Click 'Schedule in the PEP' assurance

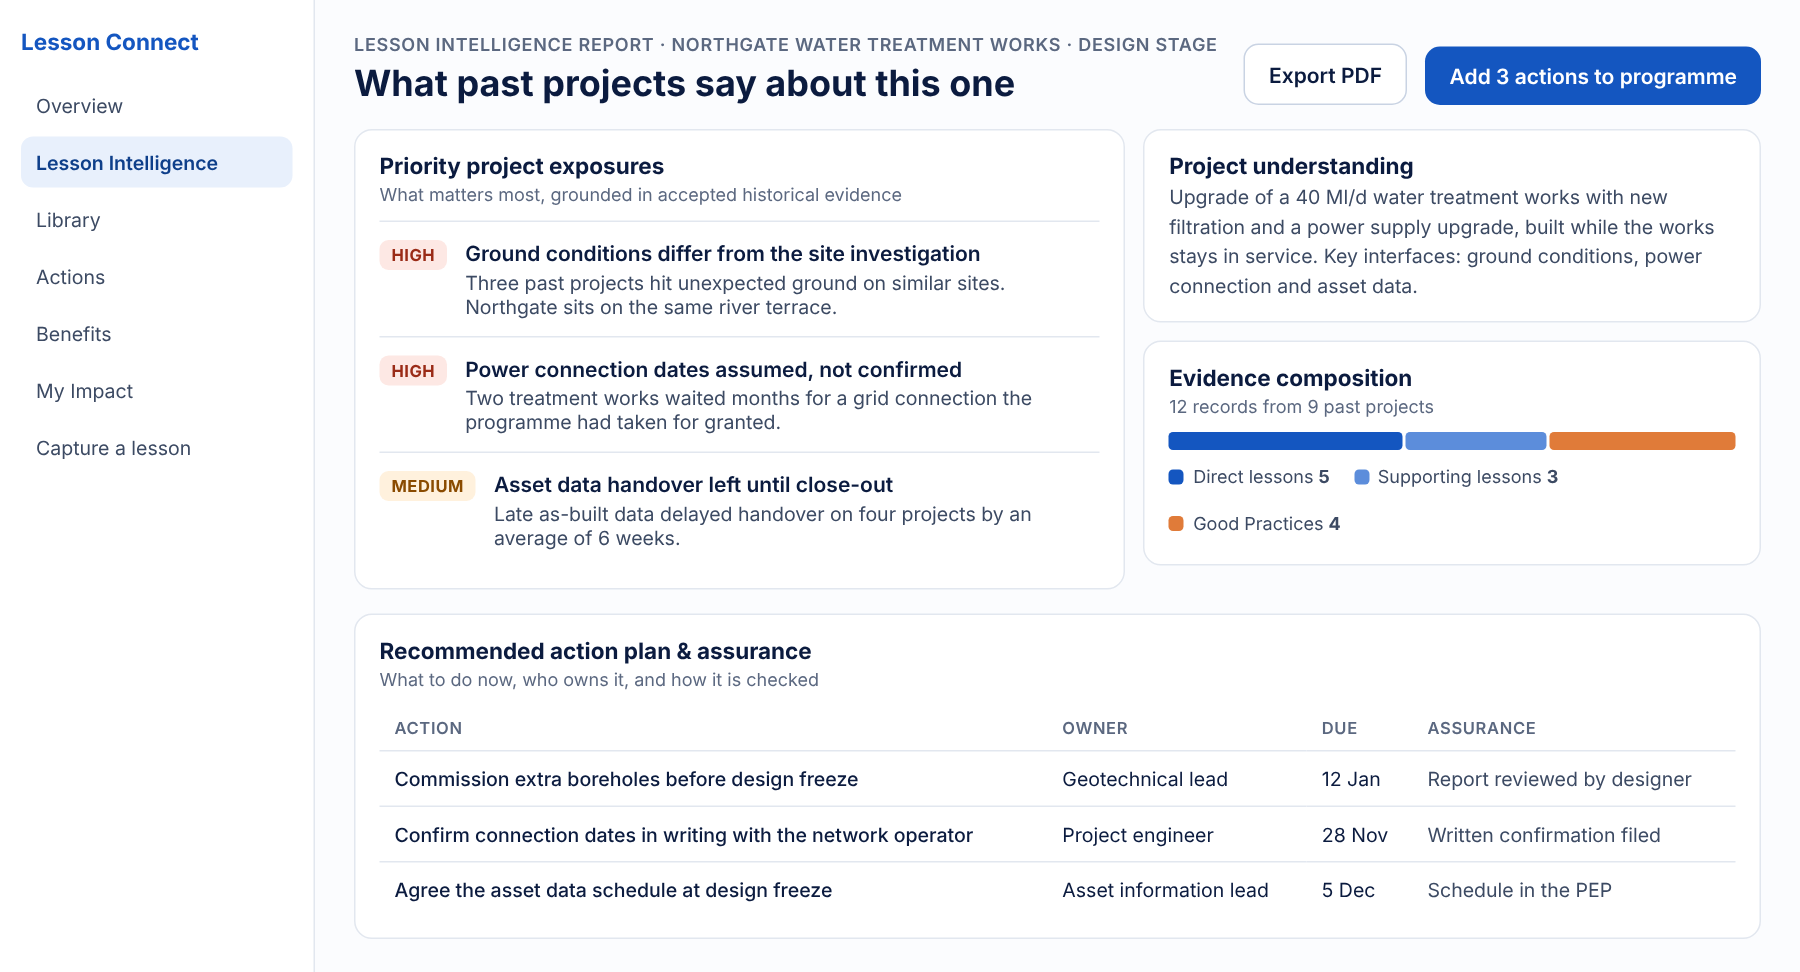point(1519,890)
